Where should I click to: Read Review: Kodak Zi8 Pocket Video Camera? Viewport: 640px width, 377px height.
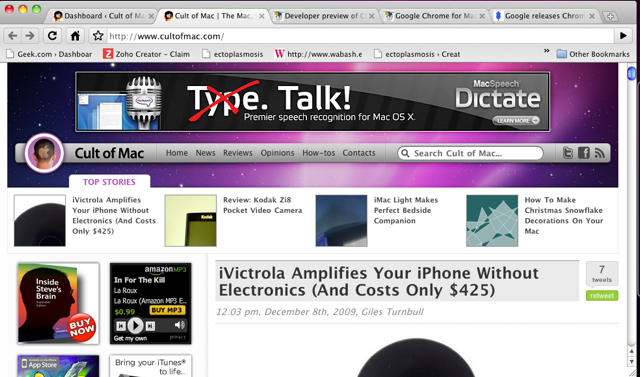[x=262, y=205]
